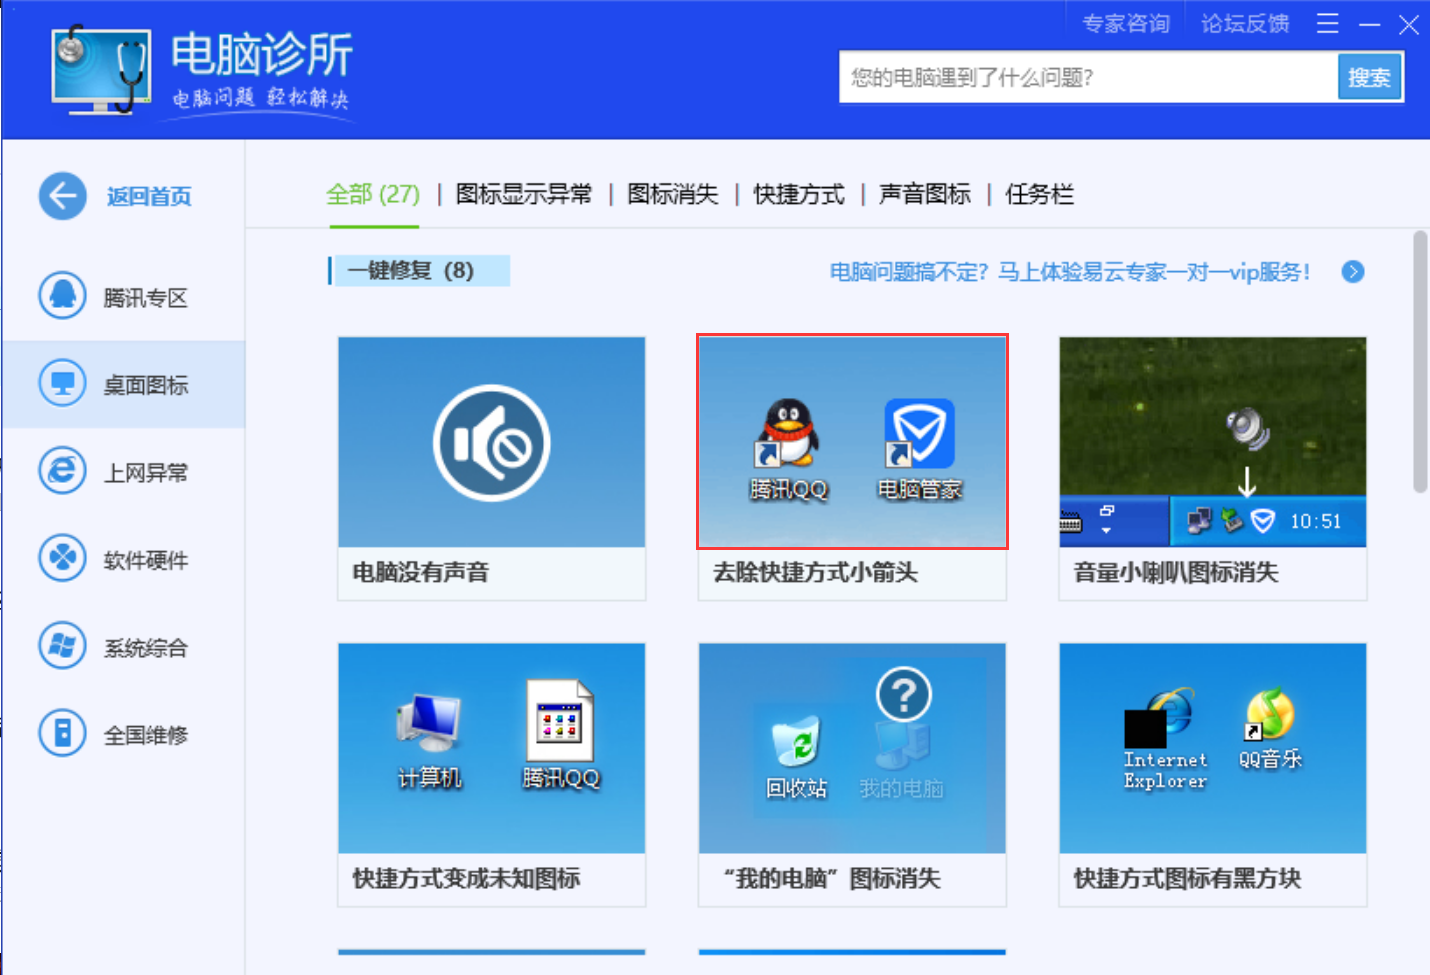The image size is (1430, 975).
Task: Click 腾讯专区 text in sidebar
Action: (x=146, y=298)
